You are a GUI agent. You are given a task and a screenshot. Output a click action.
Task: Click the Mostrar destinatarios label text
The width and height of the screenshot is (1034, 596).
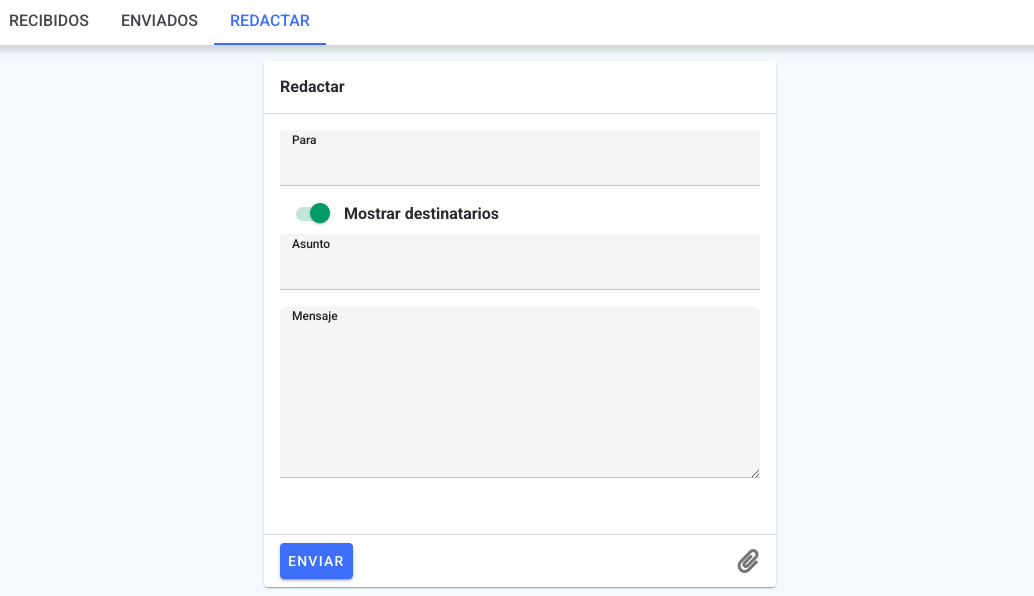[x=421, y=214]
